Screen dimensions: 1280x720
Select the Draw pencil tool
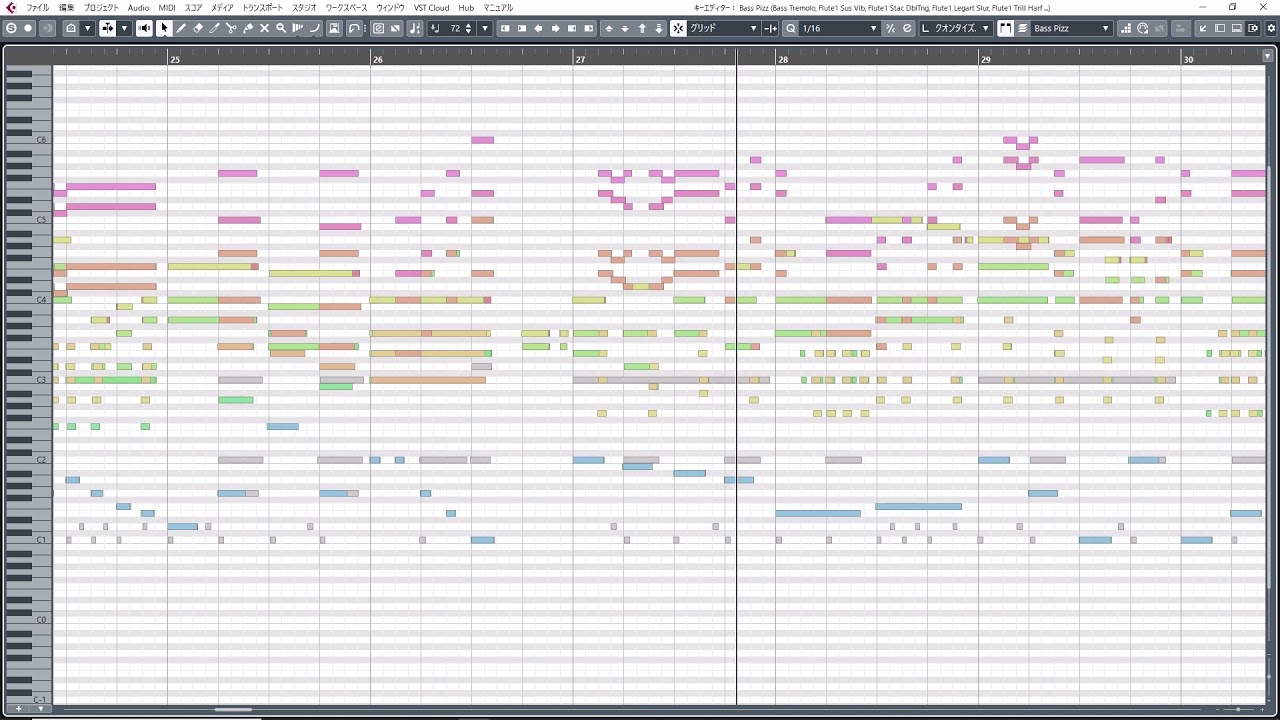(181, 28)
